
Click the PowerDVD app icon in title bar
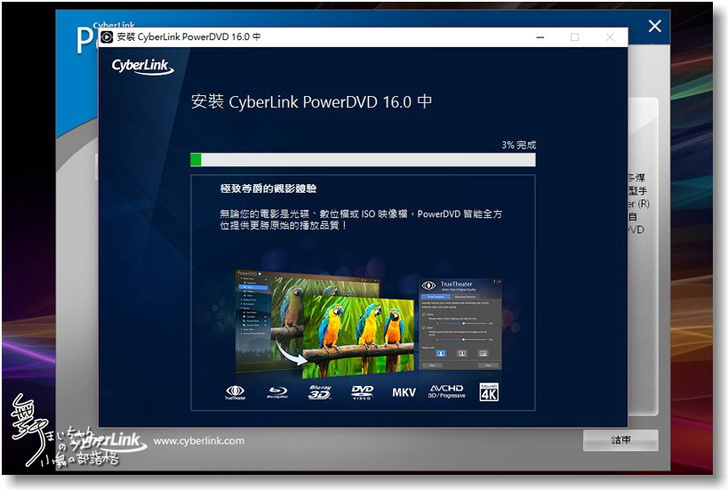(x=107, y=37)
